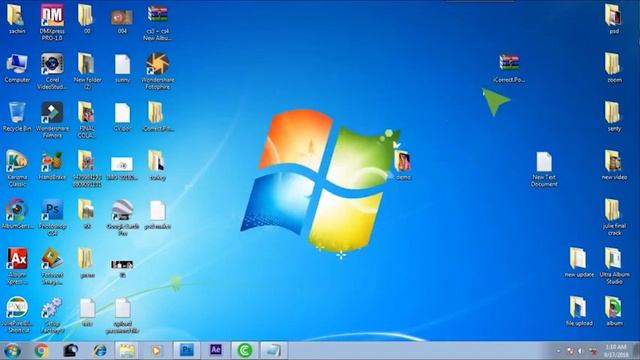Launch Wondershare Fotophire shortcut

pos(158,71)
